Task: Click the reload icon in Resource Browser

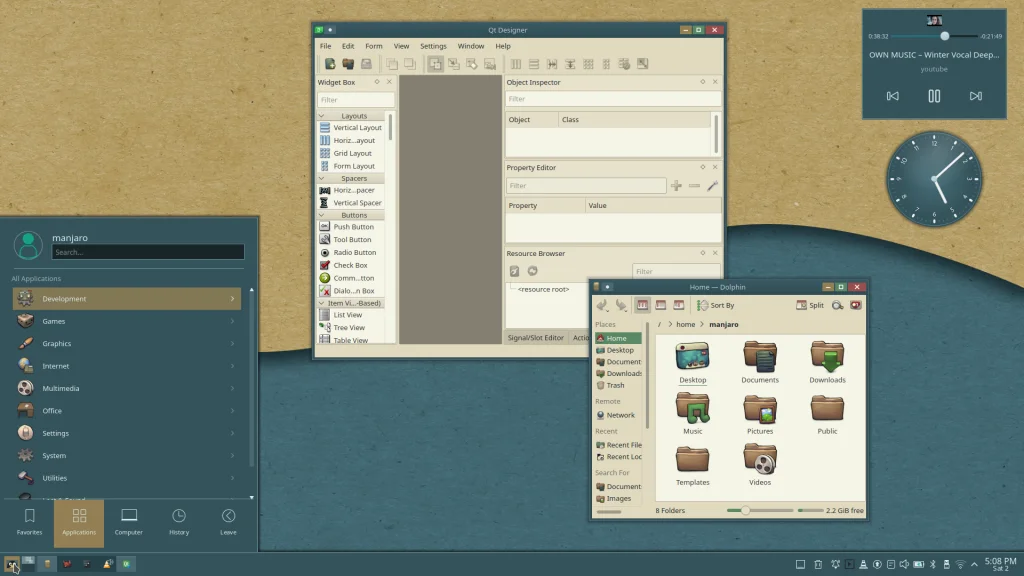Action: pyautogui.click(x=532, y=271)
